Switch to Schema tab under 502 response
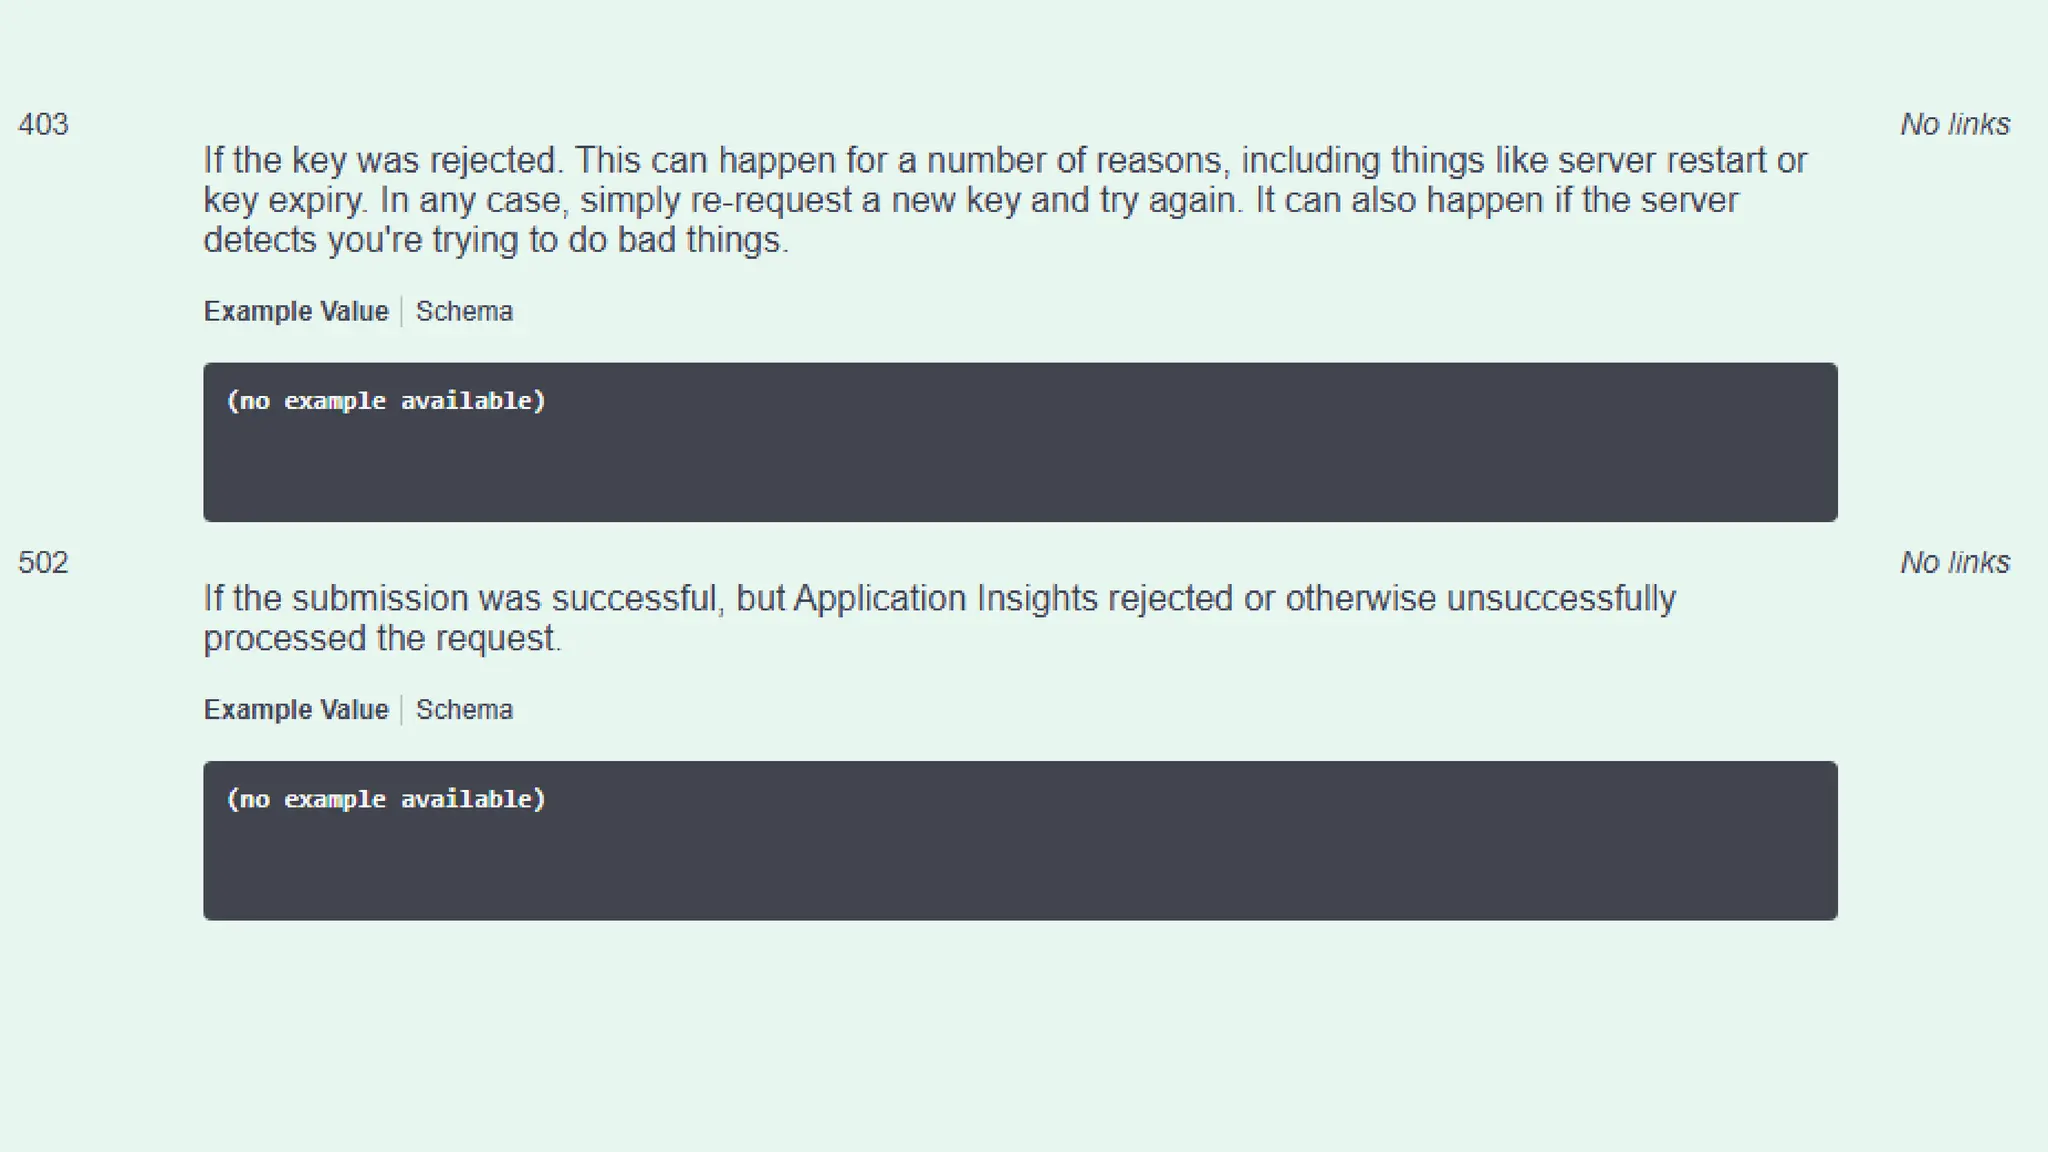The height and width of the screenshot is (1152, 2048). point(464,710)
